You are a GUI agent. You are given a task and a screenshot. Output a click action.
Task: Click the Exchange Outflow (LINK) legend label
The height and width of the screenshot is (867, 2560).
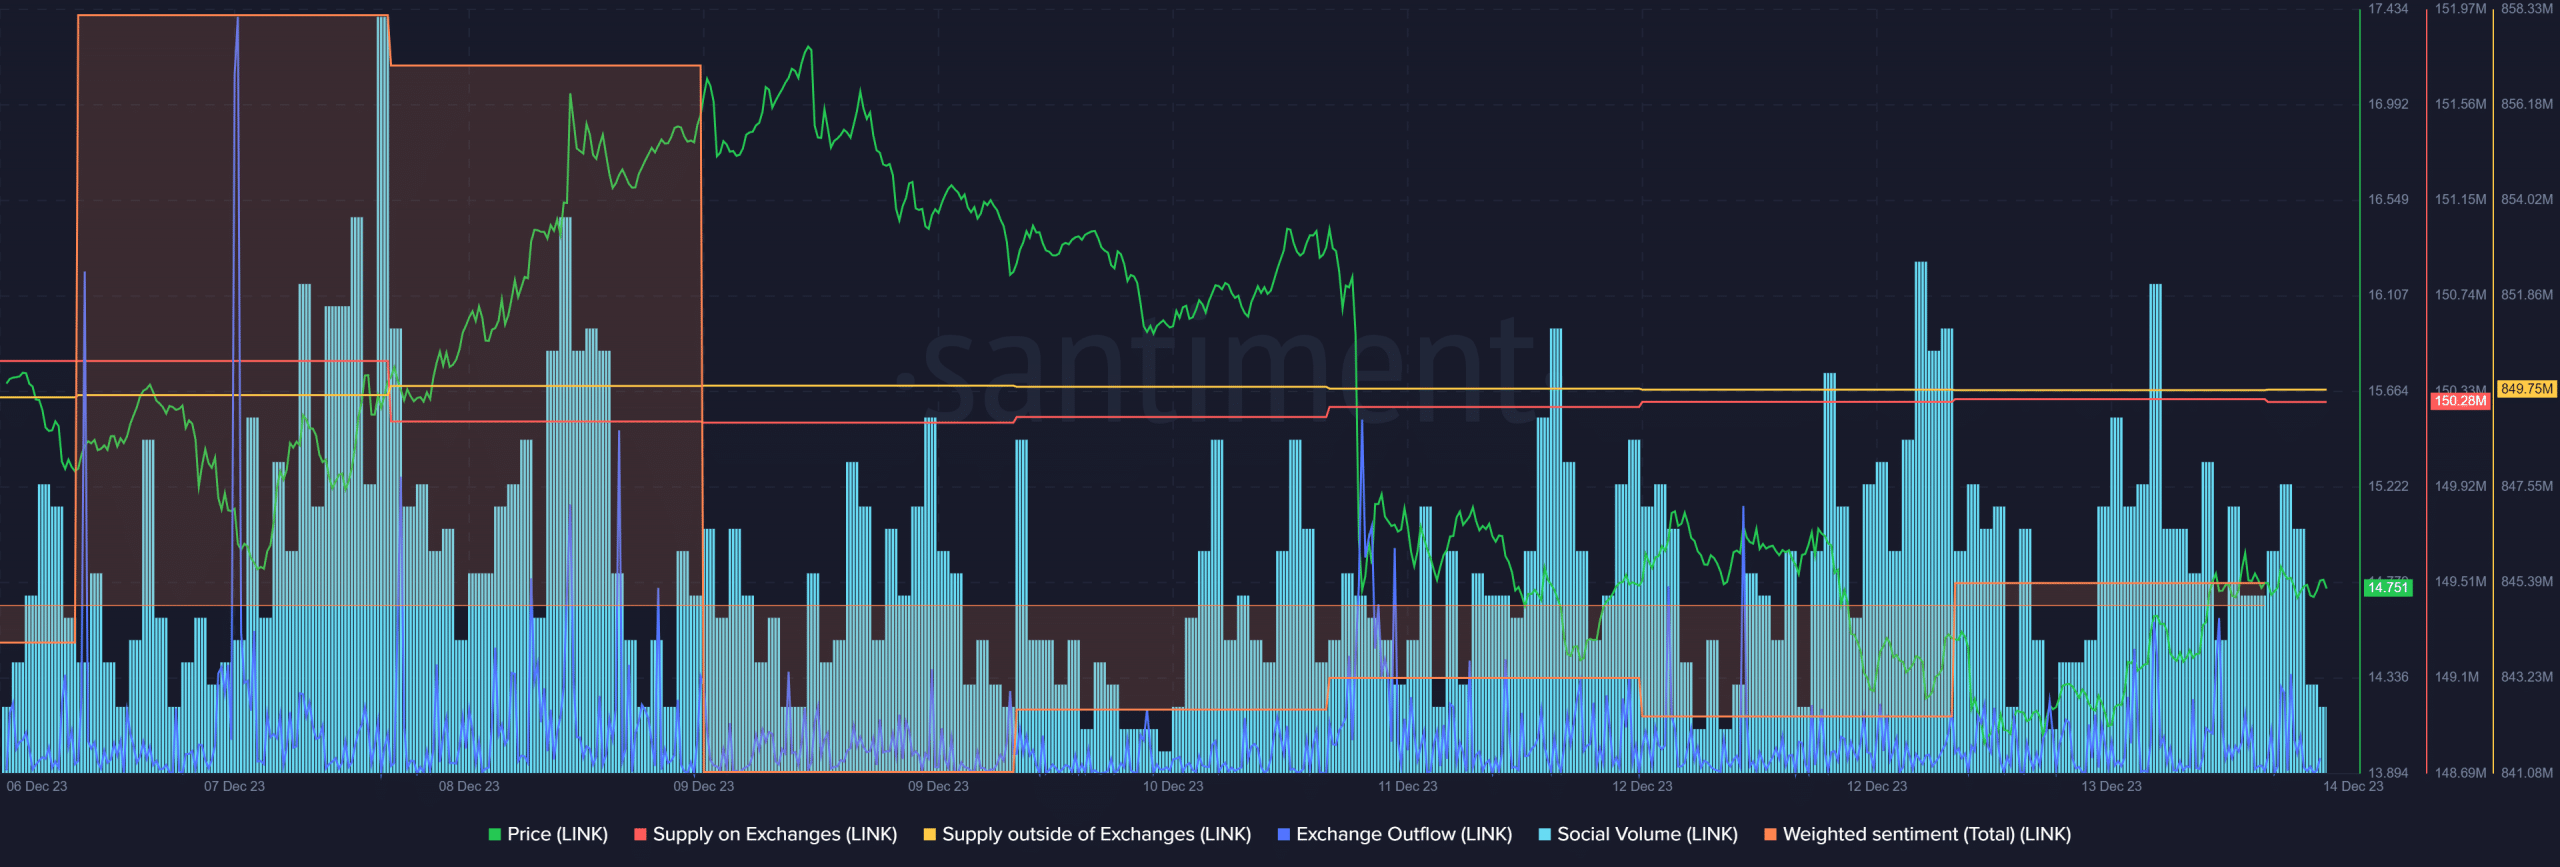(x=1404, y=834)
